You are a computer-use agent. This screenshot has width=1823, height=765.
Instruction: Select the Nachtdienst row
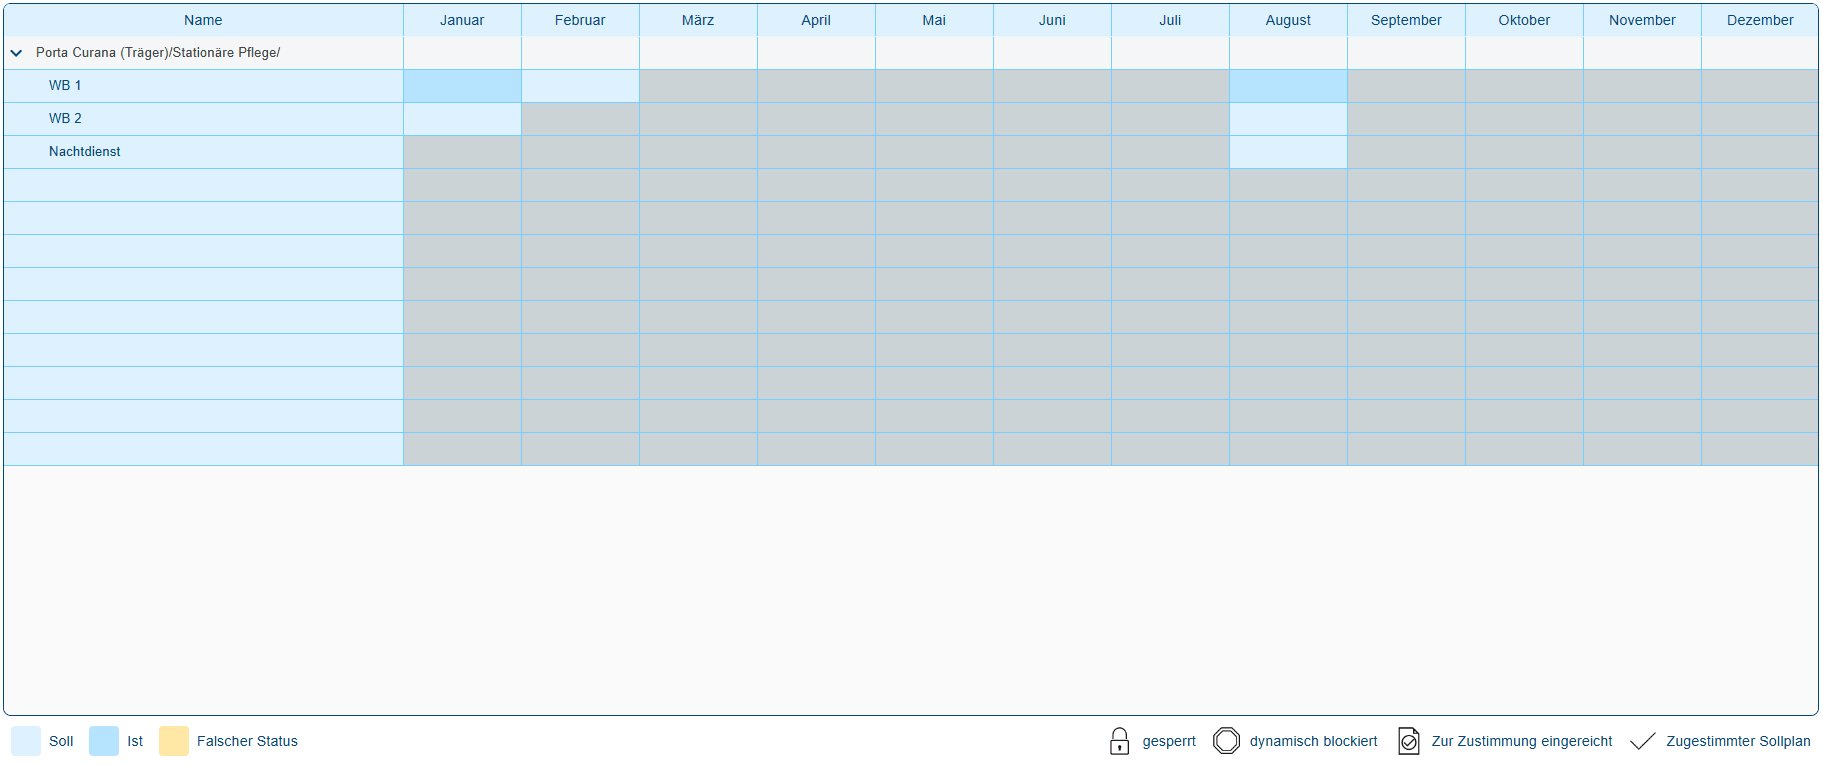tap(85, 152)
